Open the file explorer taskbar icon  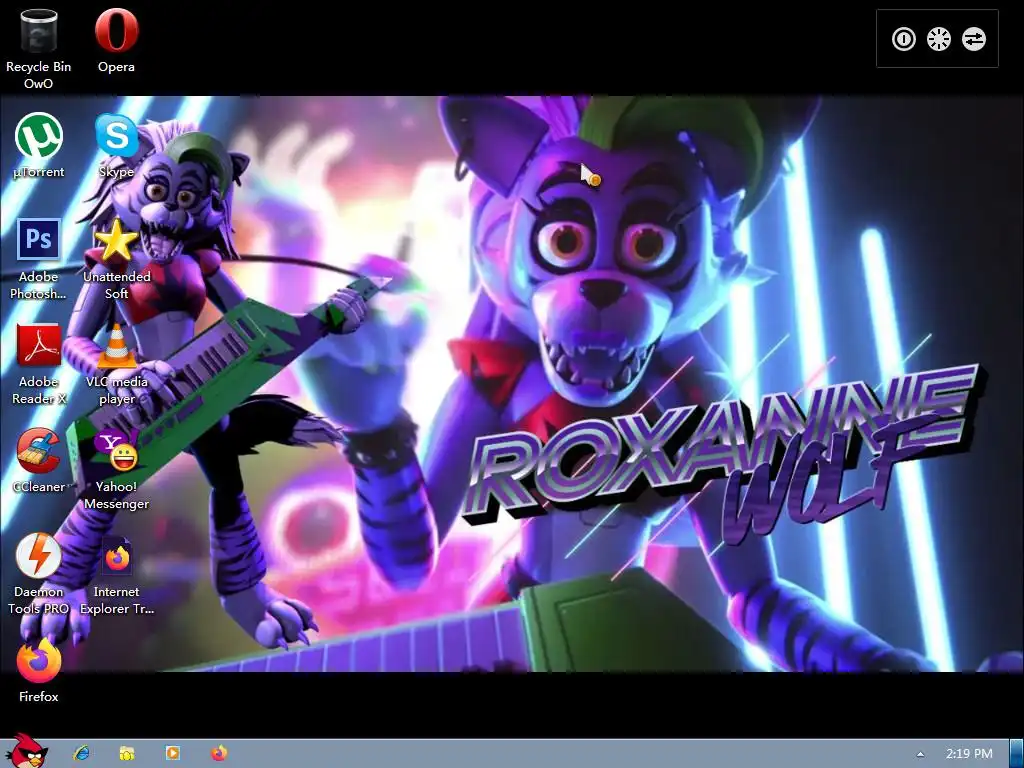pyautogui.click(x=127, y=753)
